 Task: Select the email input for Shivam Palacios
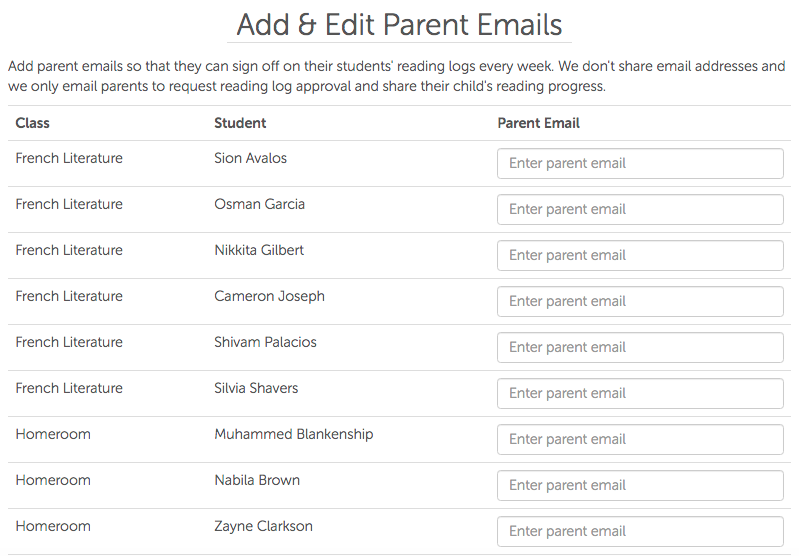(x=640, y=347)
